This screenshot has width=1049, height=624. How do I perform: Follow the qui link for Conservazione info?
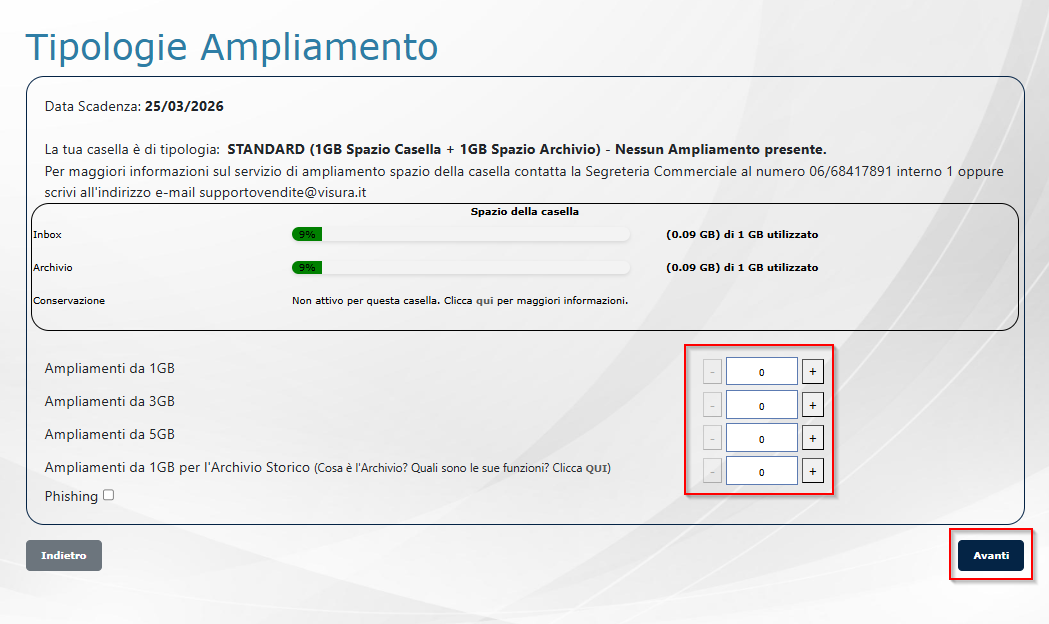(484, 300)
